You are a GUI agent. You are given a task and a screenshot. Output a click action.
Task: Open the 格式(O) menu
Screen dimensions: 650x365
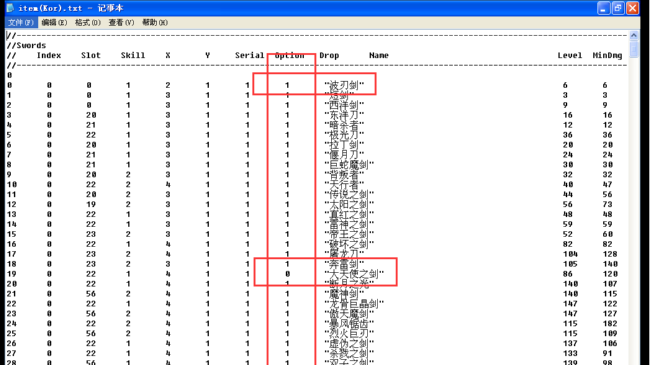(x=87, y=22)
